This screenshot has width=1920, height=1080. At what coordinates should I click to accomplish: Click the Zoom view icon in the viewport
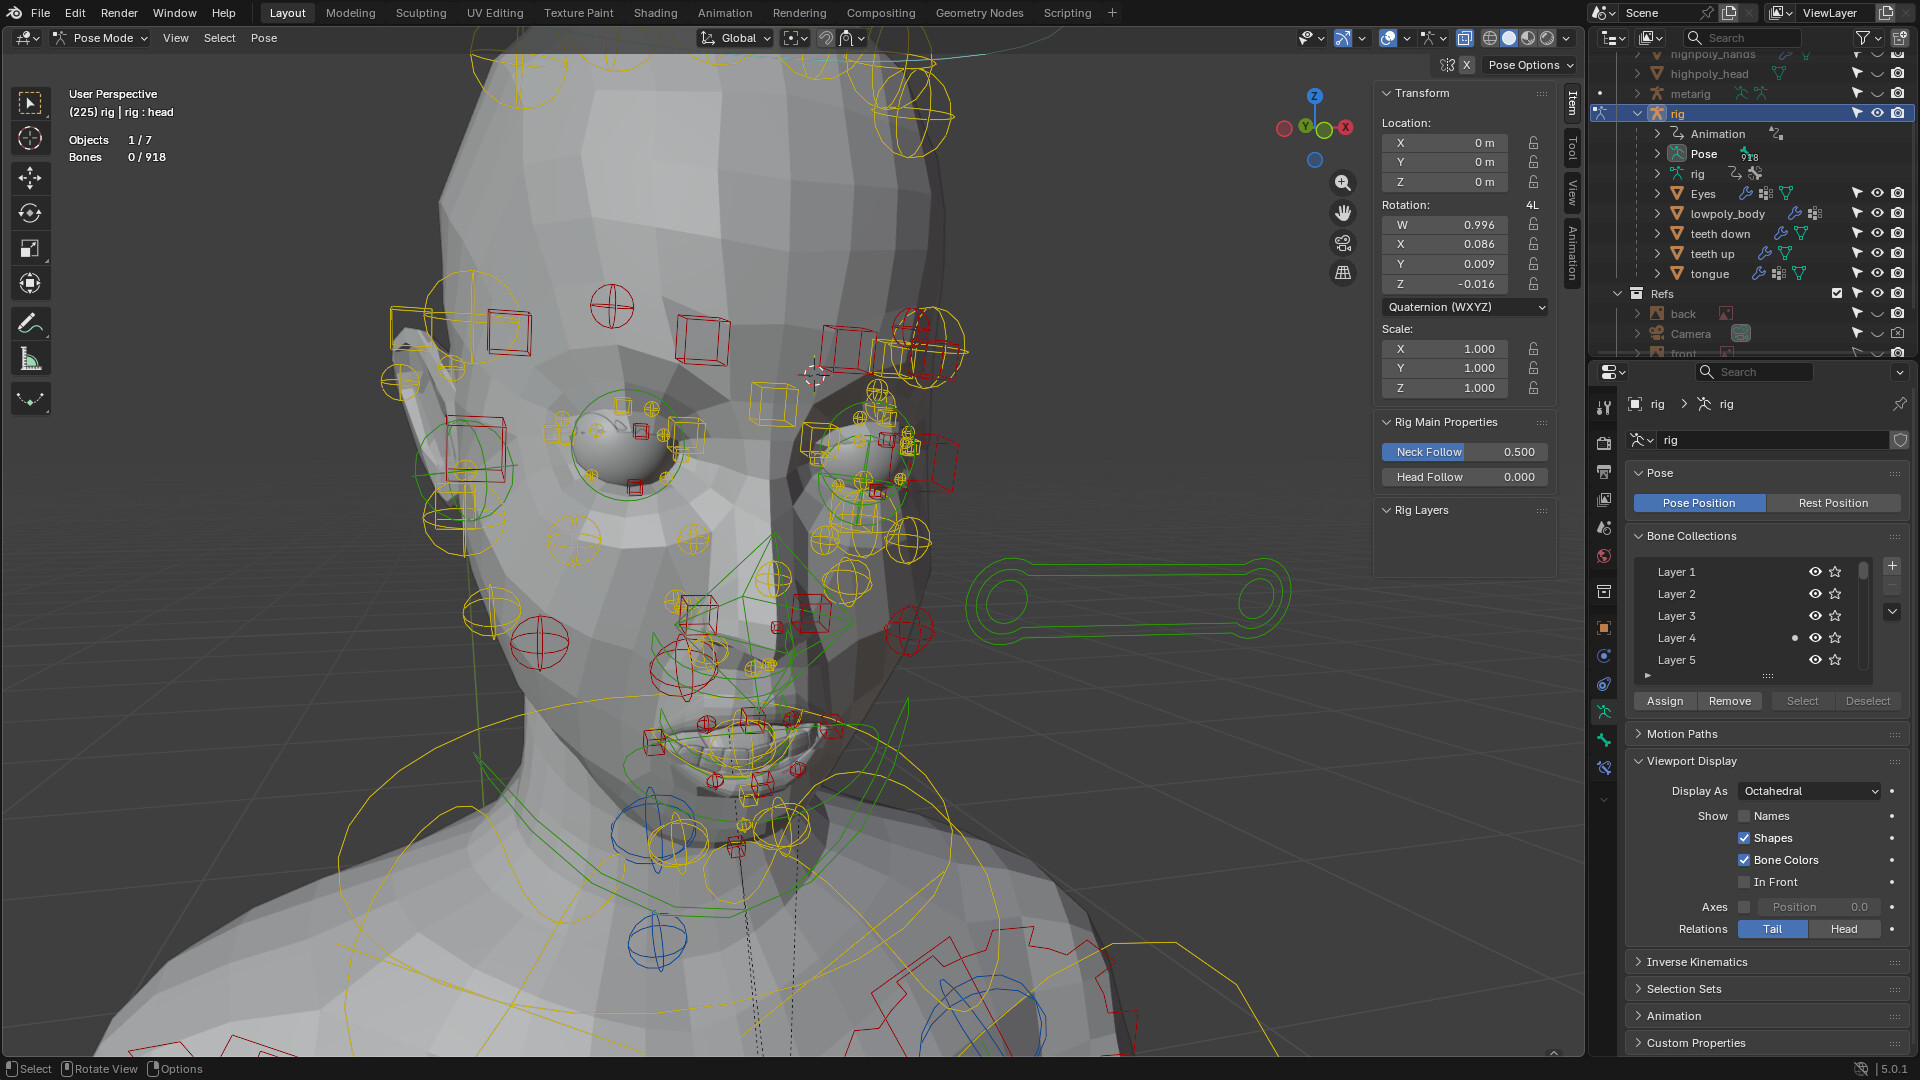1343,183
